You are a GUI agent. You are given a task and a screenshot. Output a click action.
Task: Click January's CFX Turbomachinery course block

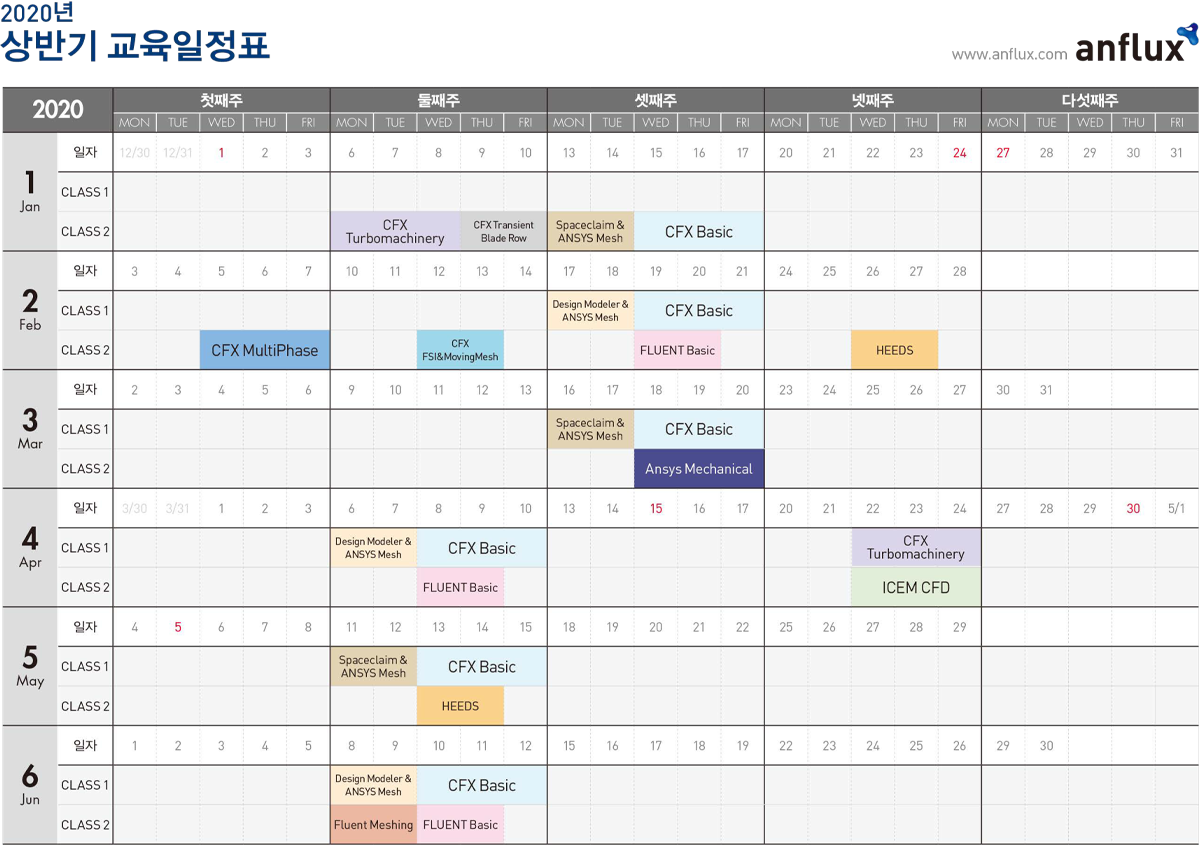click(x=395, y=231)
